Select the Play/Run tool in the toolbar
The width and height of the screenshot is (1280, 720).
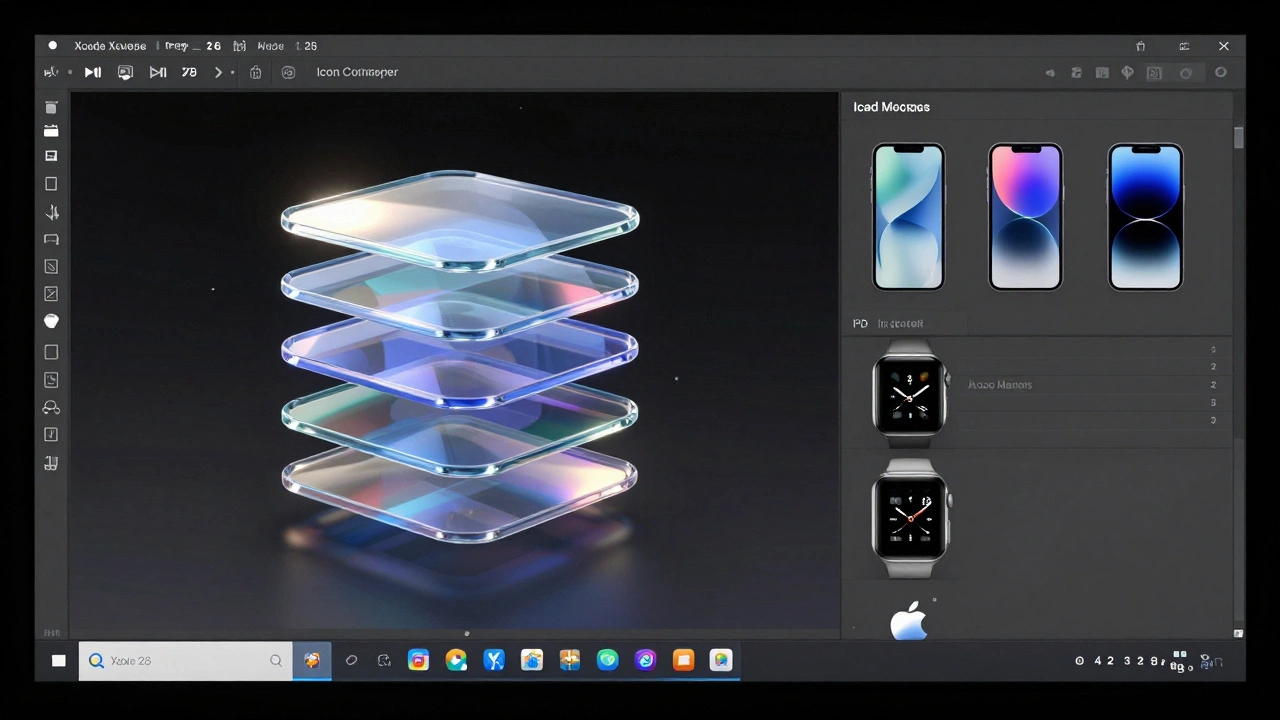coord(93,72)
